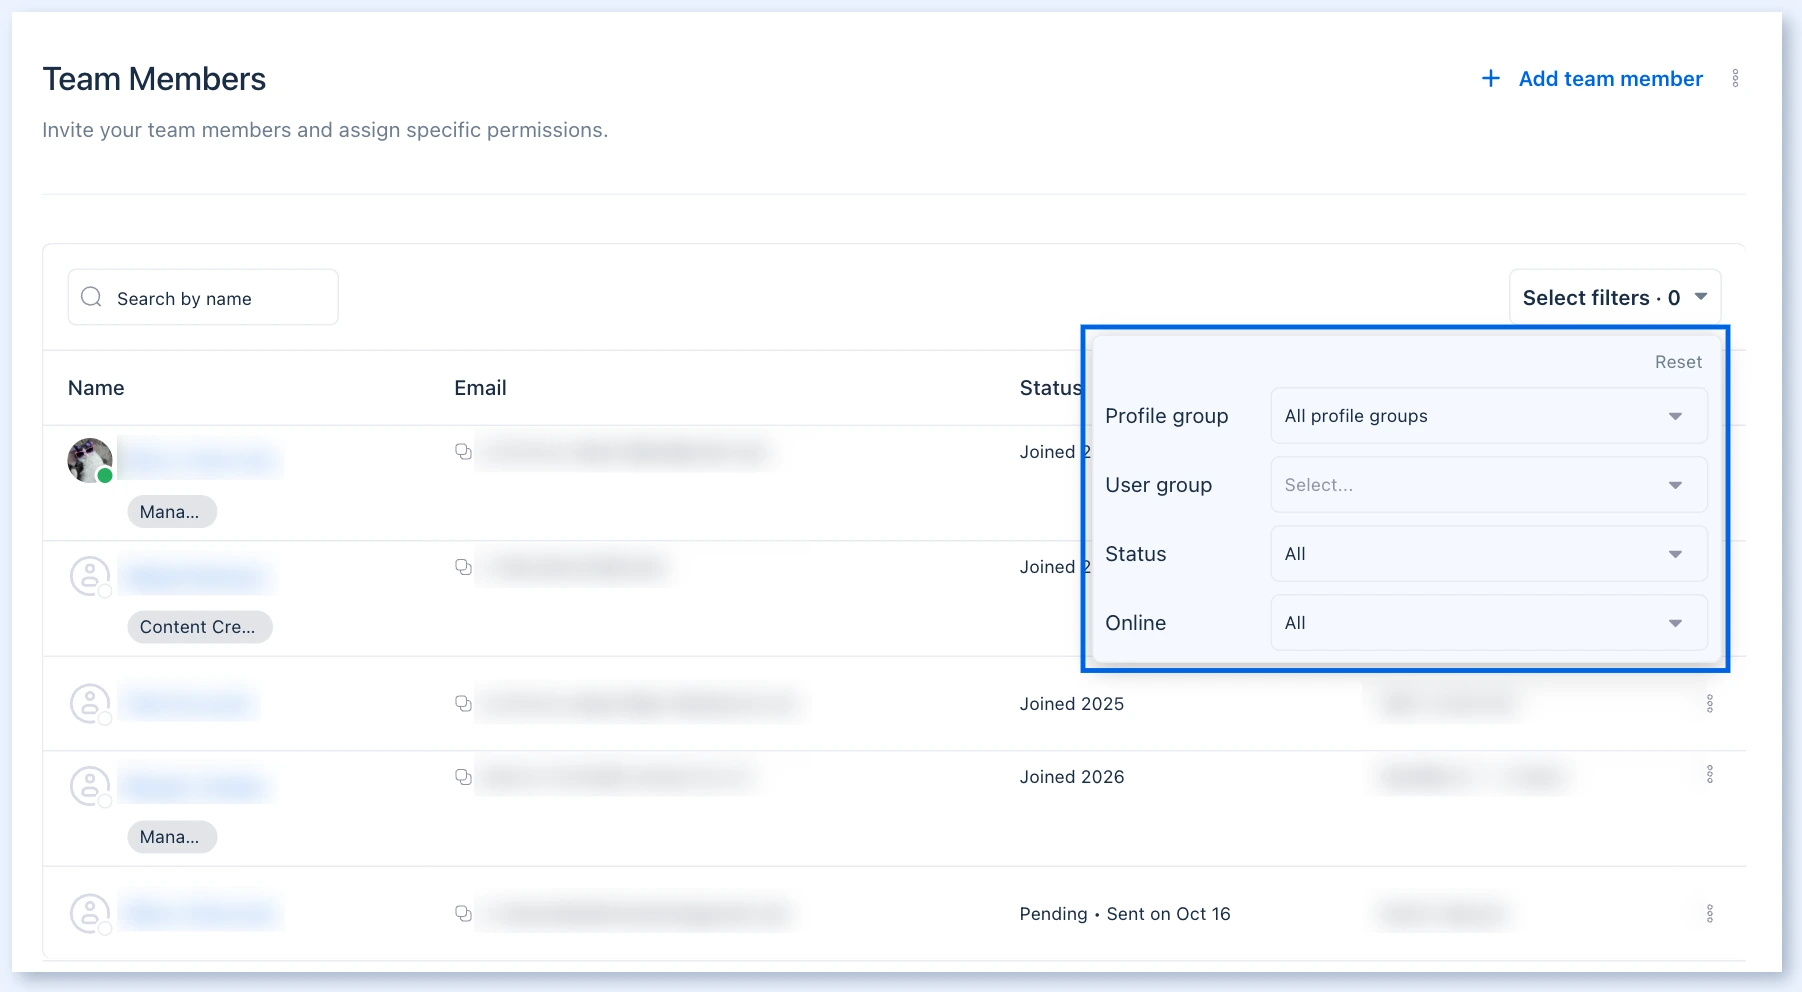This screenshot has width=1802, height=992.
Task: Click the Email column header
Action: click(x=480, y=388)
